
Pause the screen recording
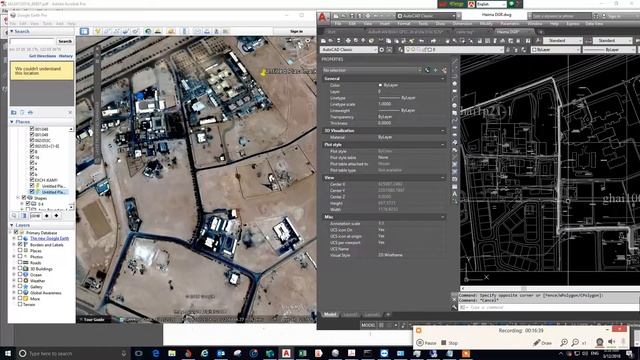pyautogui.click(x=427, y=343)
